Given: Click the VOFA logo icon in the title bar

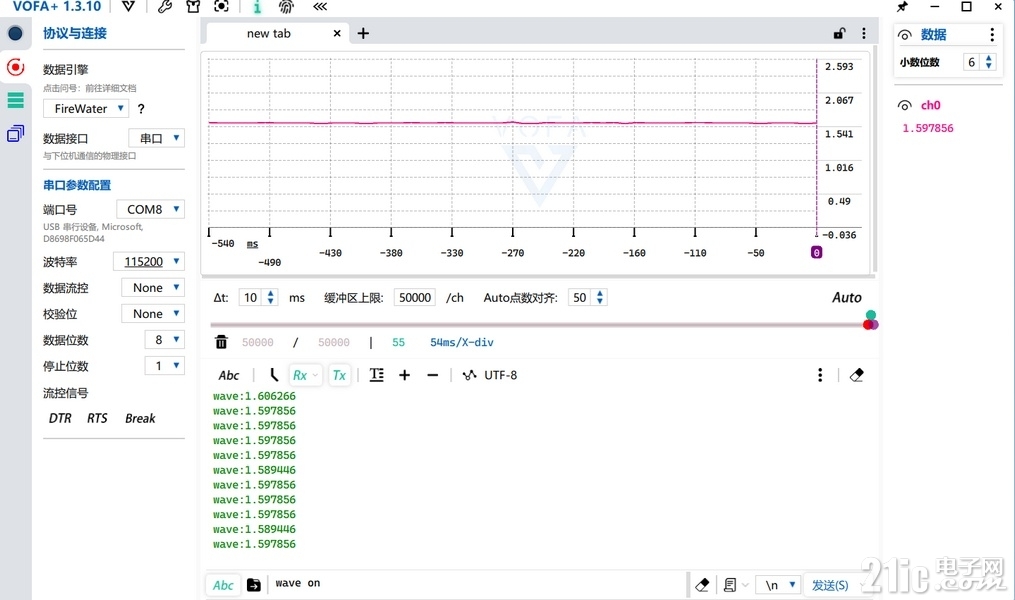Looking at the screenshot, I should click(129, 6).
